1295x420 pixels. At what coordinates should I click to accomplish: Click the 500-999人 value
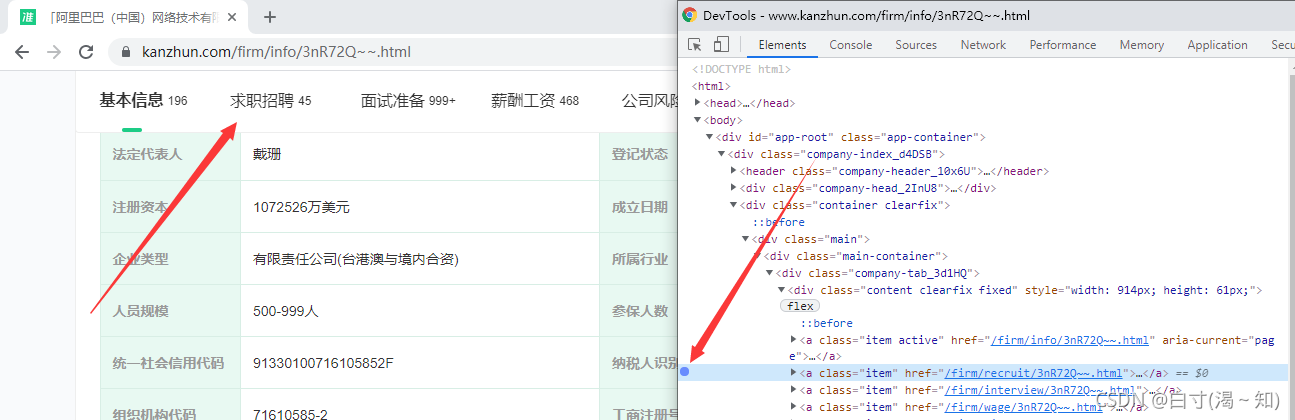(286, 312)
